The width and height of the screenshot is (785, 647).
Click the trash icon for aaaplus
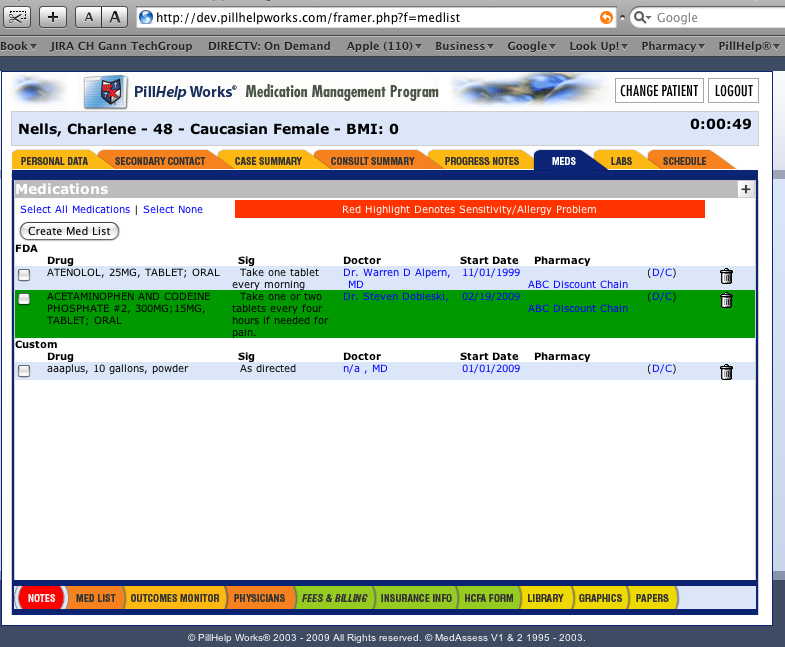[x=726, y=372]
